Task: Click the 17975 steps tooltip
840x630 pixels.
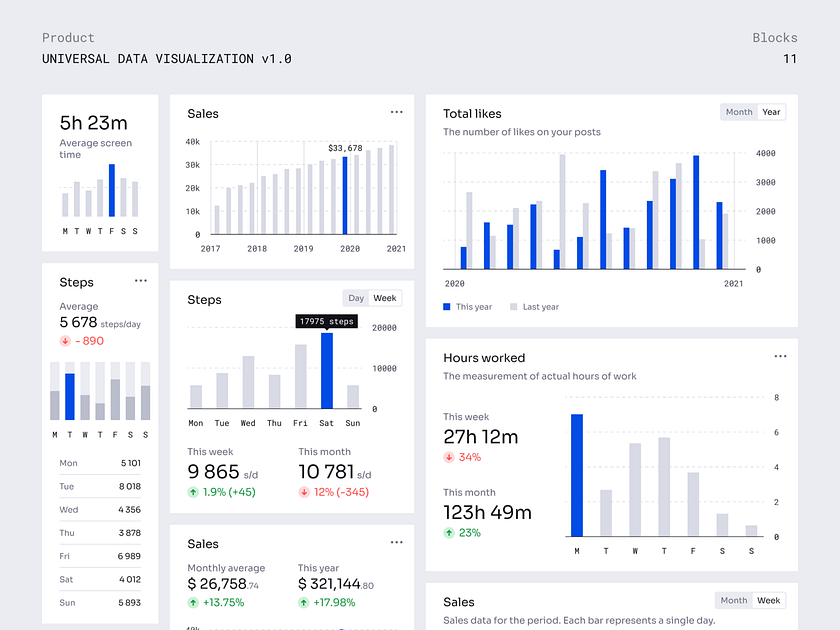Action: pyautogui.click(x=327, y=321)
